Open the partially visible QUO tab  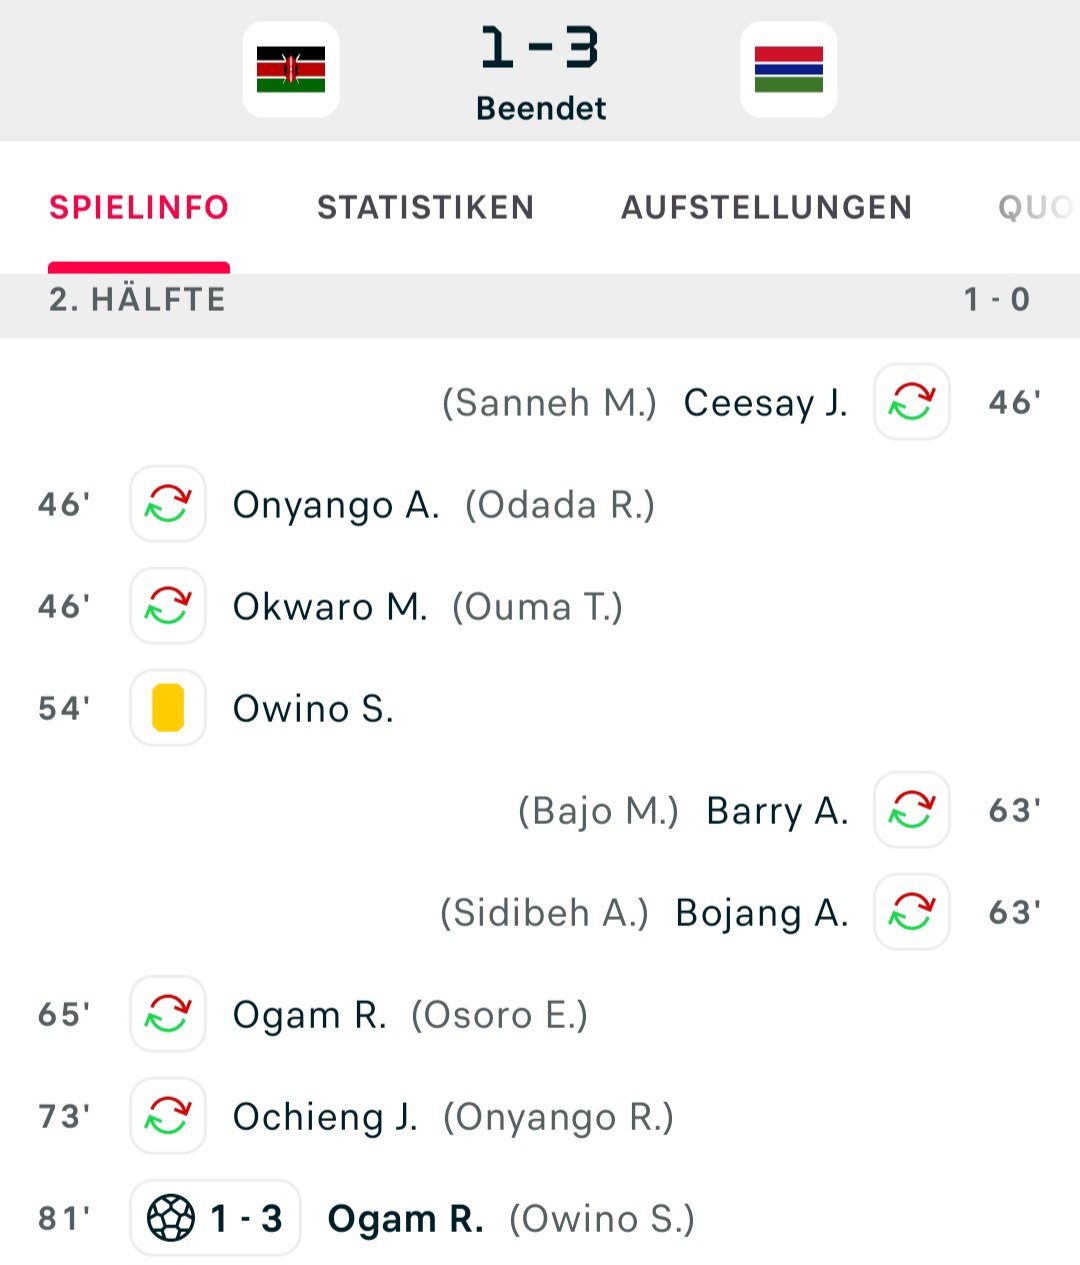[1037, 207]
